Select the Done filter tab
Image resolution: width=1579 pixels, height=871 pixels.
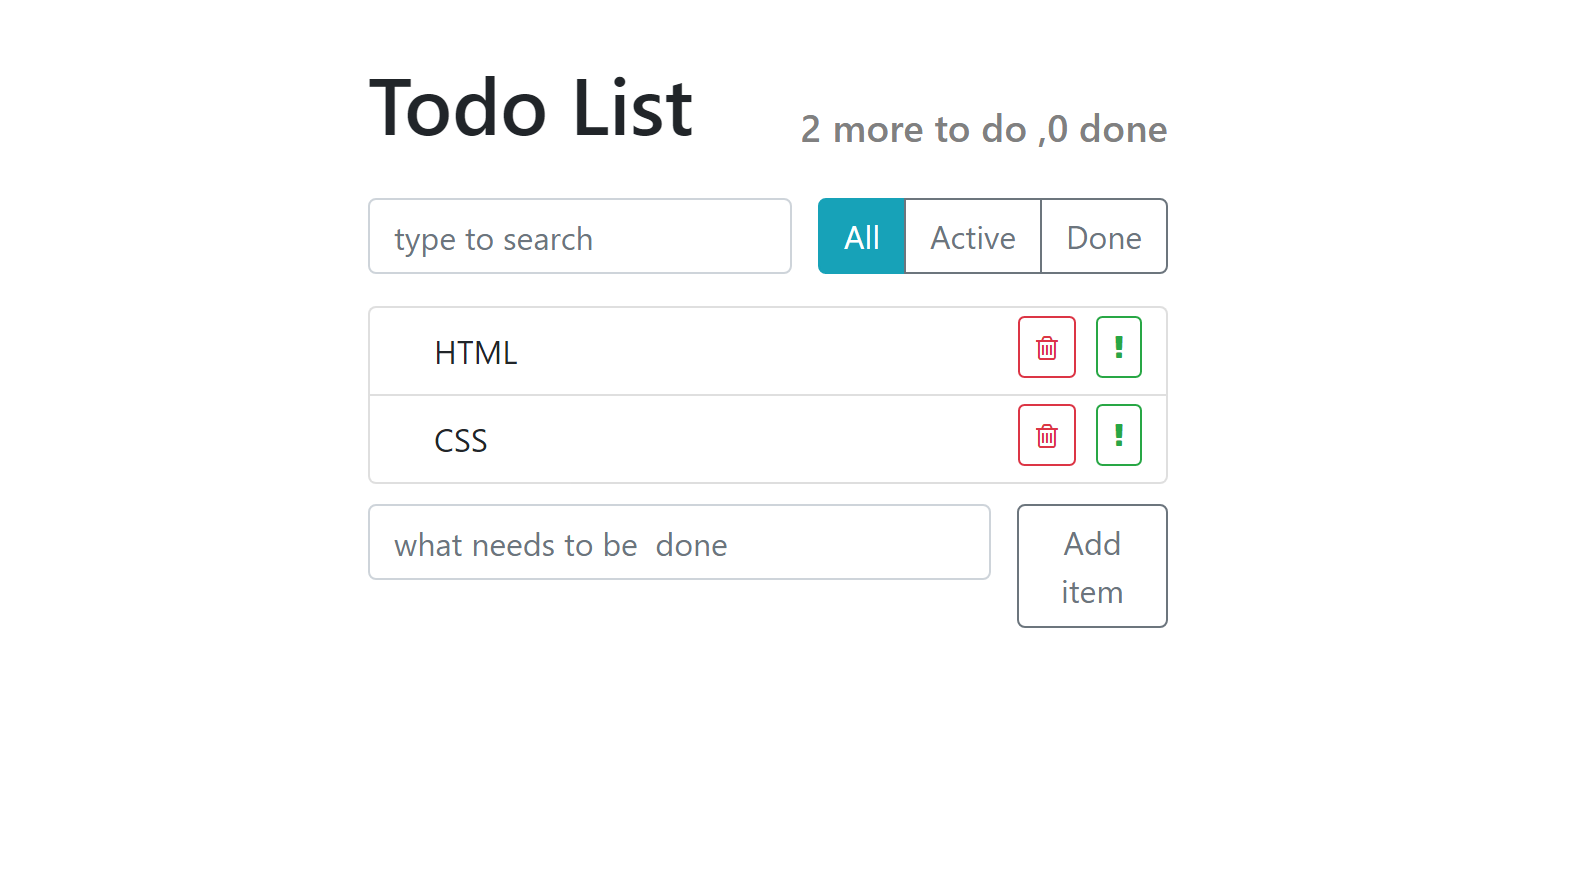tap(1103, 237)
